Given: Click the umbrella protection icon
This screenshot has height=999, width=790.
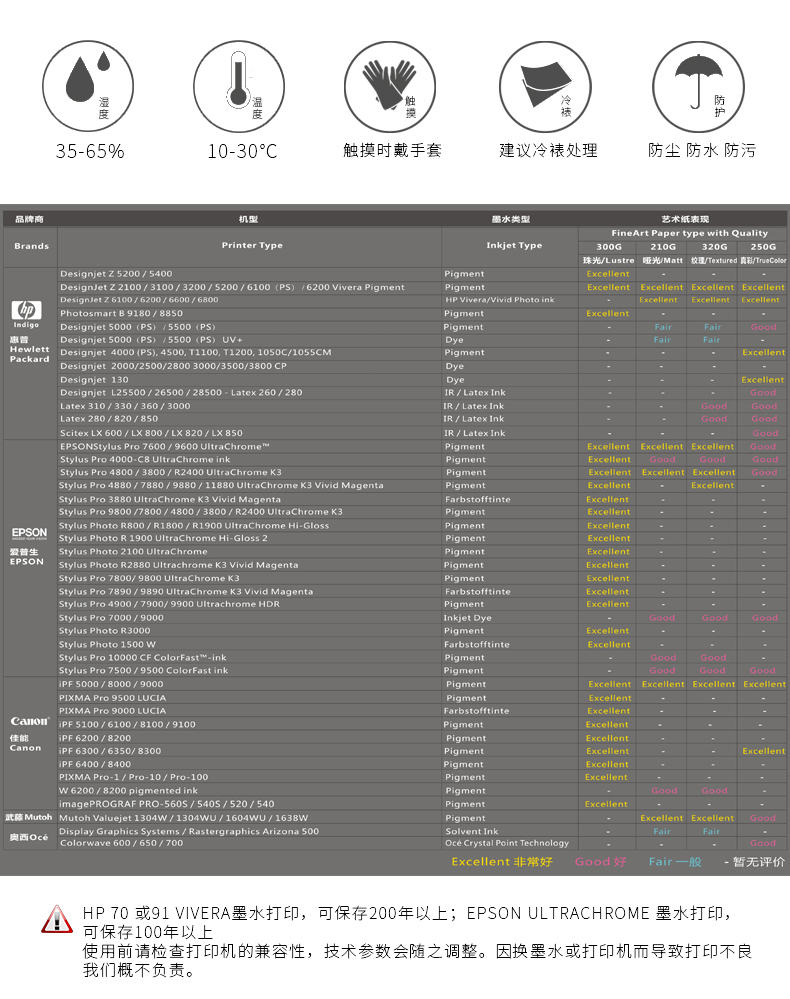Looking at the screenshot, I should 699,87.
